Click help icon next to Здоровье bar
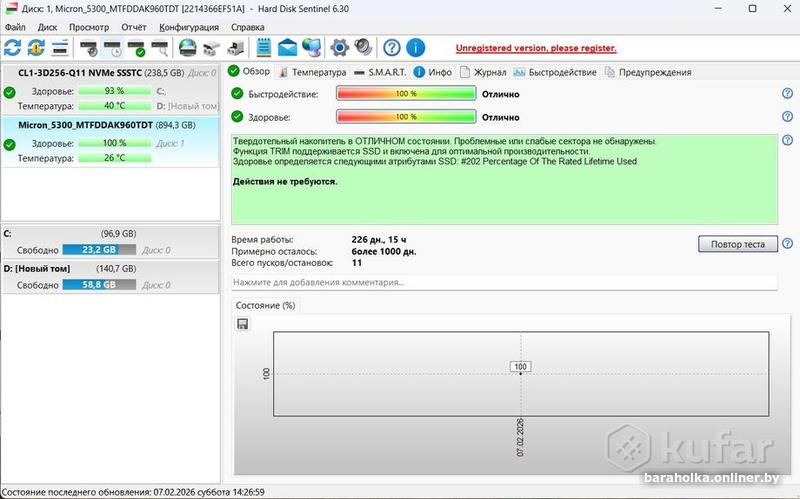 [787, 116]
